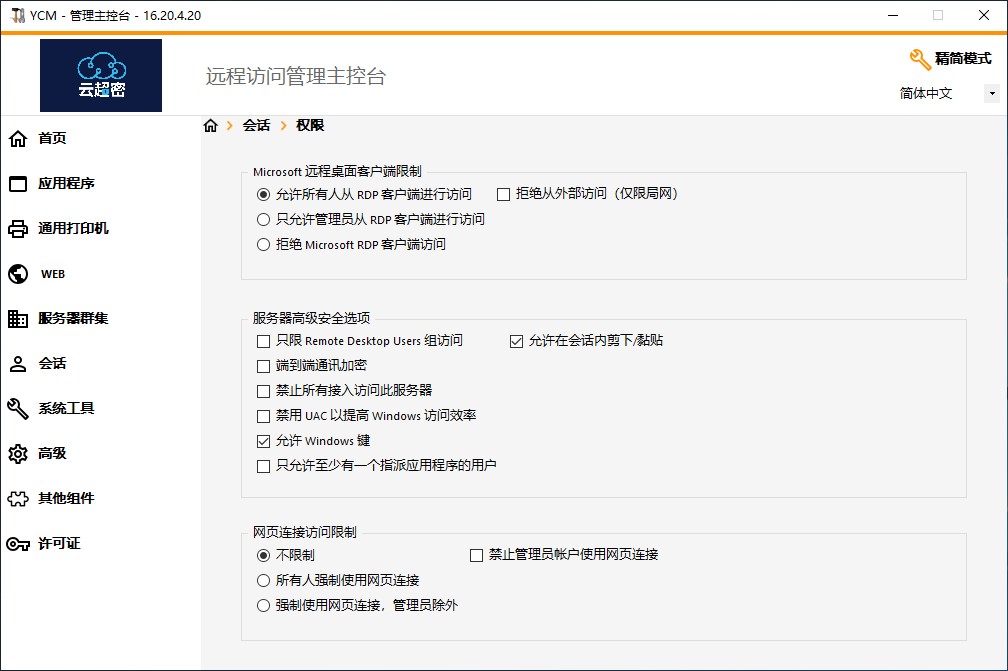The image size is (1008, 671).
Task: Close the YCM management console window
Action: click(x=984, y=15)
